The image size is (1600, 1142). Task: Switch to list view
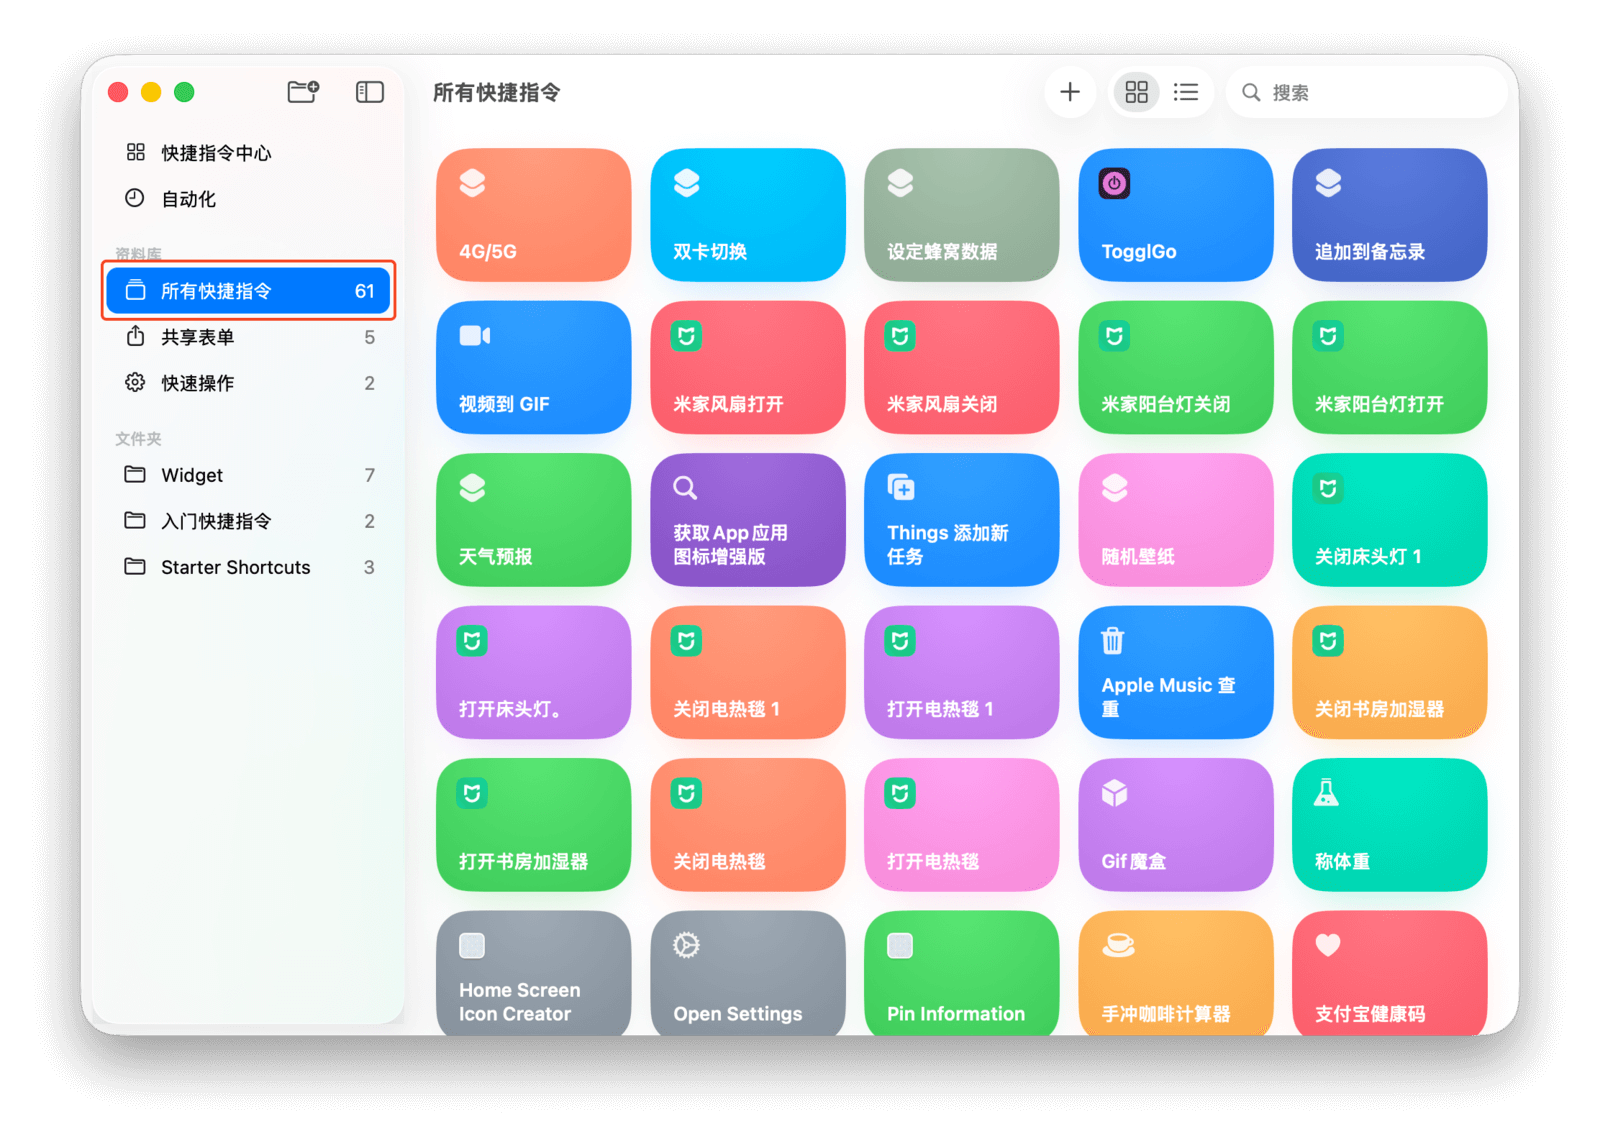click(x=1186, y=92)
